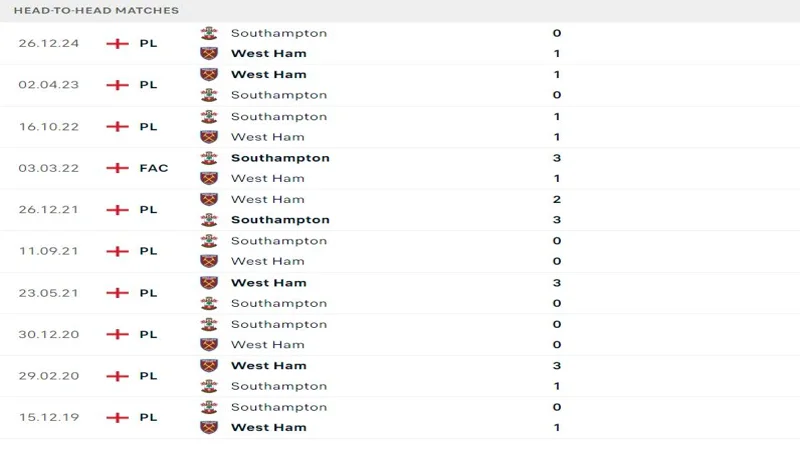Open West Ham team link in 23.05.21 match
The width and height of the screenshot is (800, 450).
(268, 283)
